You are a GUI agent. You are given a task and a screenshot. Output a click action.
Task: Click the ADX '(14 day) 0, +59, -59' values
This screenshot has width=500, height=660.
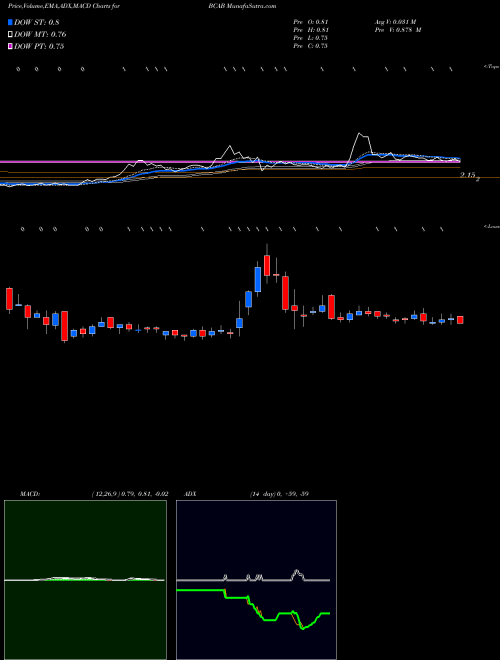(279, 494)
